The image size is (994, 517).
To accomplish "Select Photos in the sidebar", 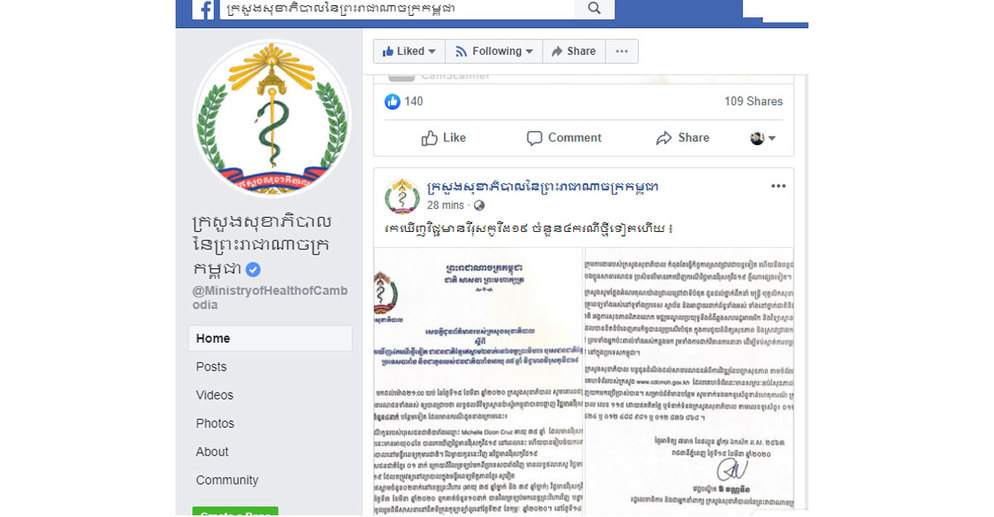I will 215,423.
